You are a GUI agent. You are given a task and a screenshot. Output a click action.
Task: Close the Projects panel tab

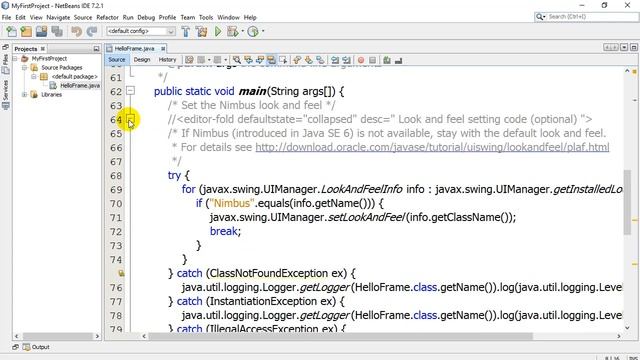tap(42, 49)
